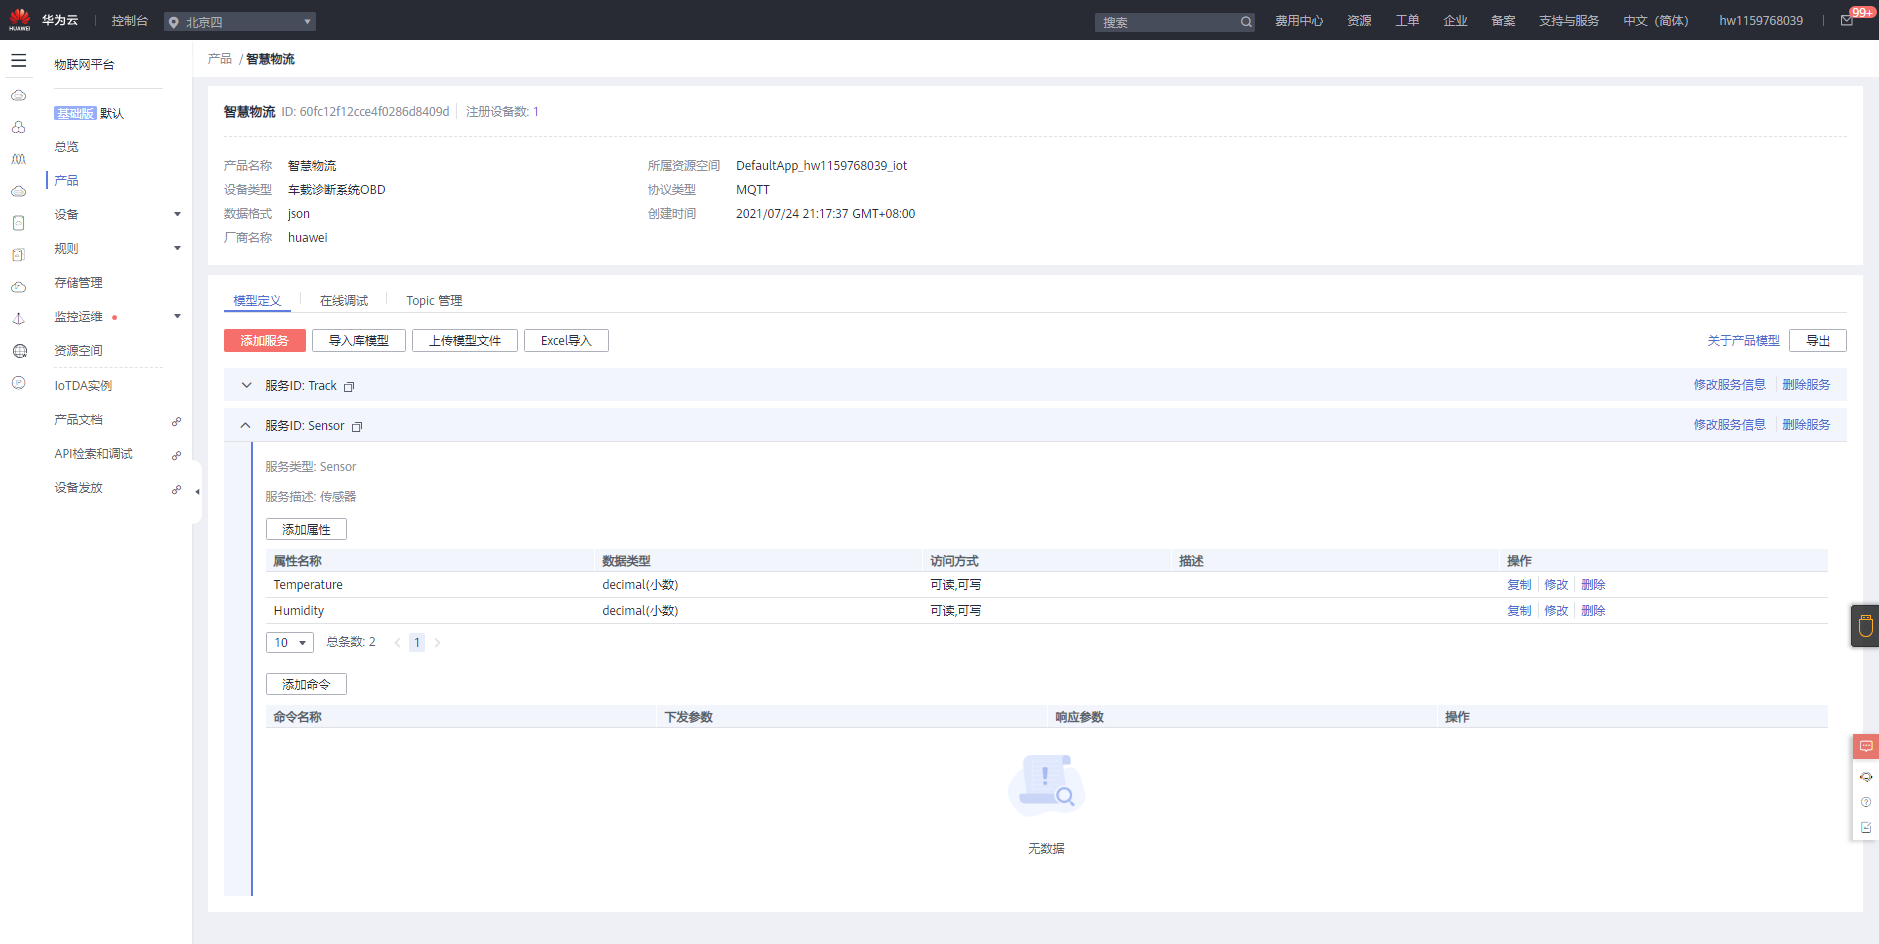The image size is (1879, 944).
Task: Click the 导出 button
Action: tap(1818, 341)
